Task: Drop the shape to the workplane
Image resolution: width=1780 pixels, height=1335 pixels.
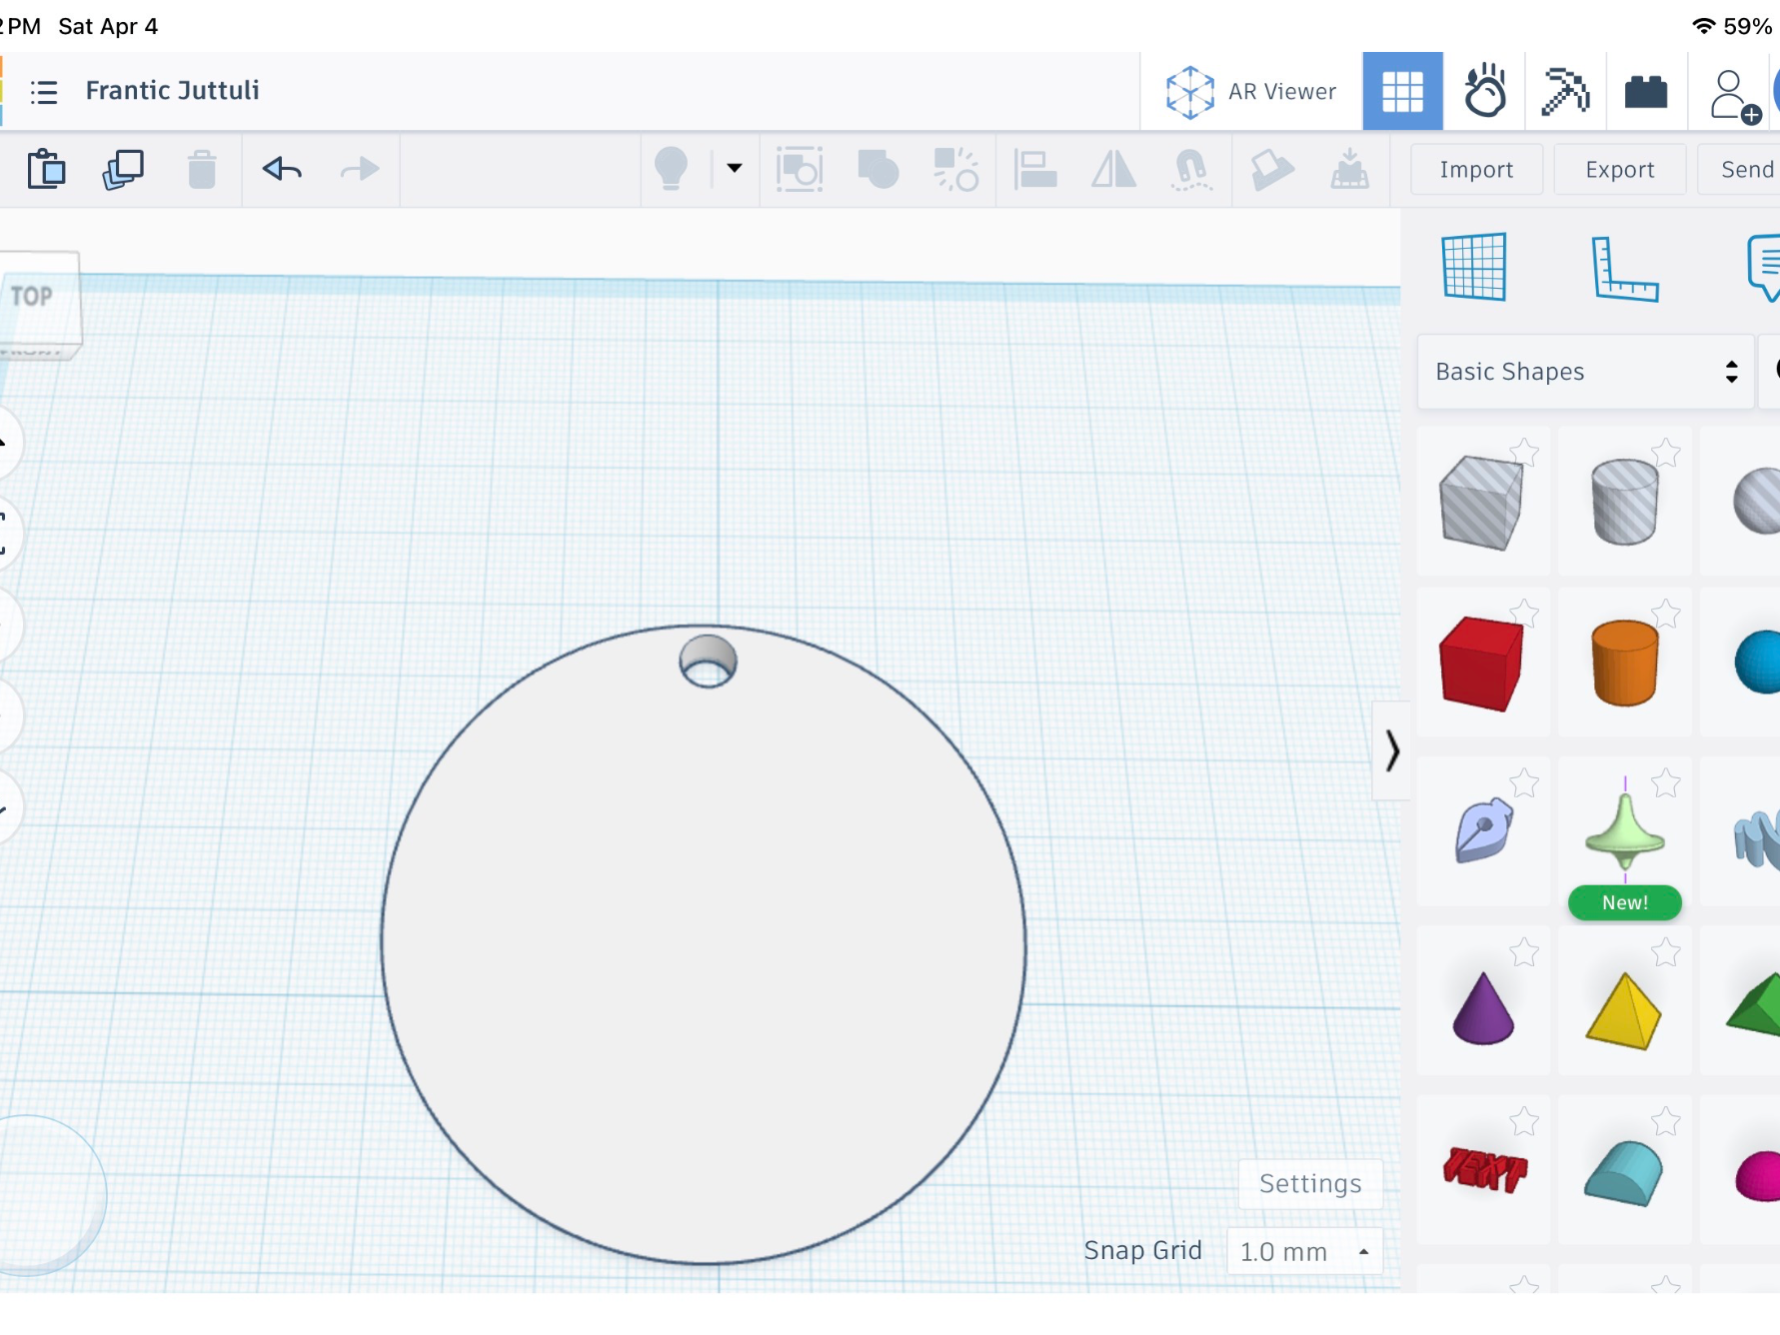Action: [x=1350, y=169]
